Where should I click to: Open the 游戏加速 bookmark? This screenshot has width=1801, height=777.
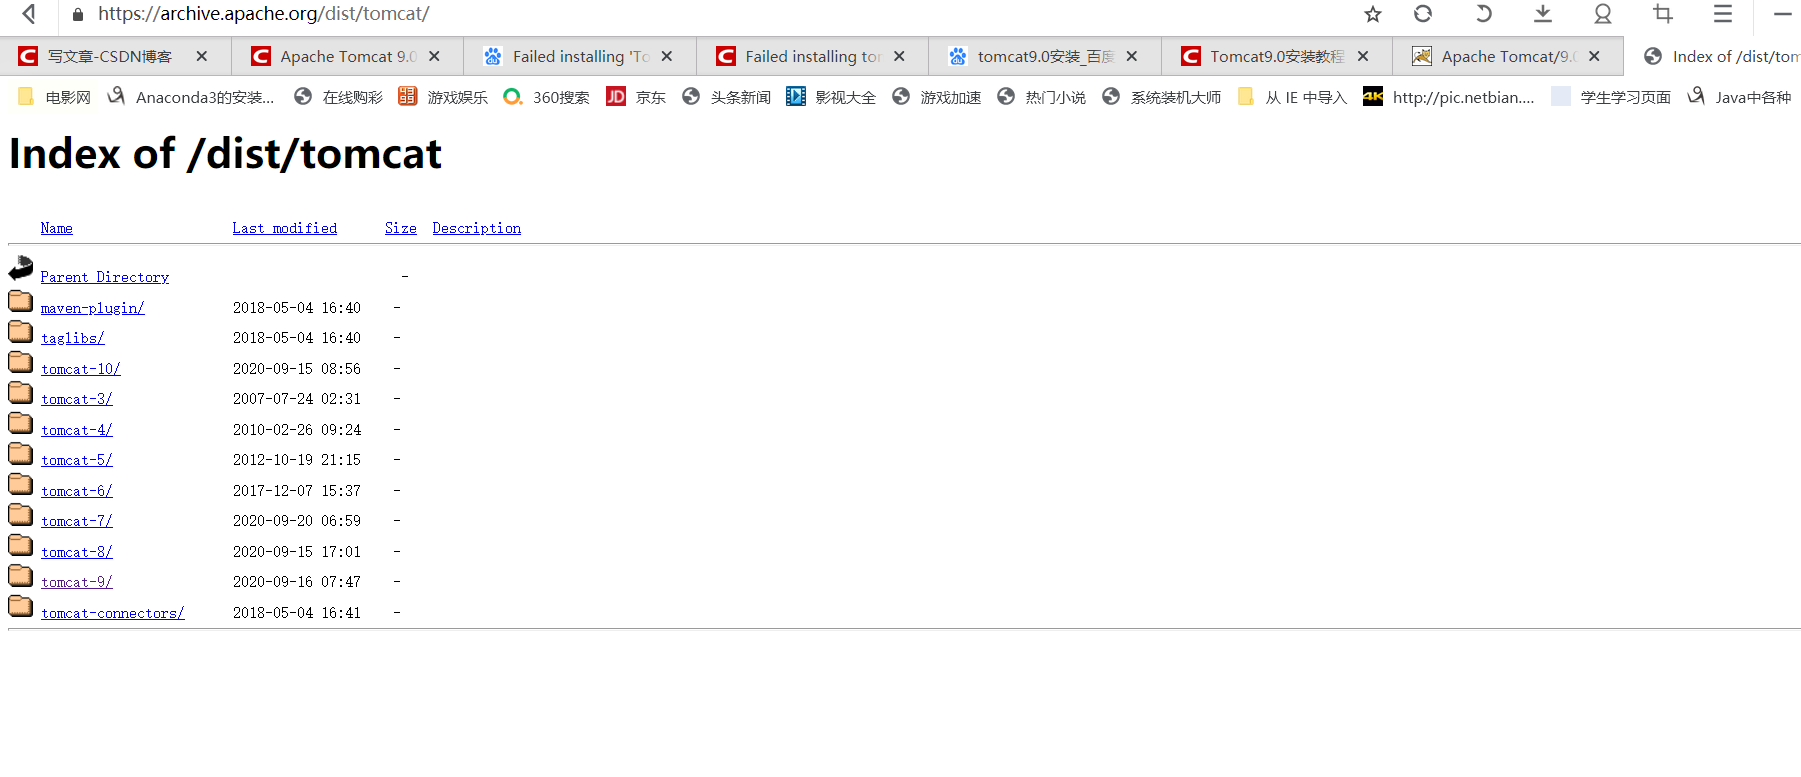(x=936, y=97)
